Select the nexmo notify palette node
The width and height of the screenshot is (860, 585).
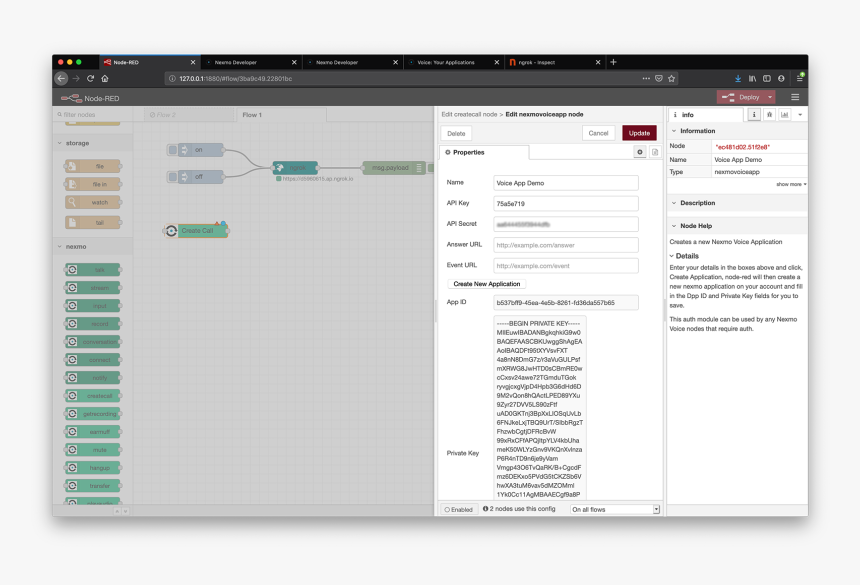tap(93, 378)
